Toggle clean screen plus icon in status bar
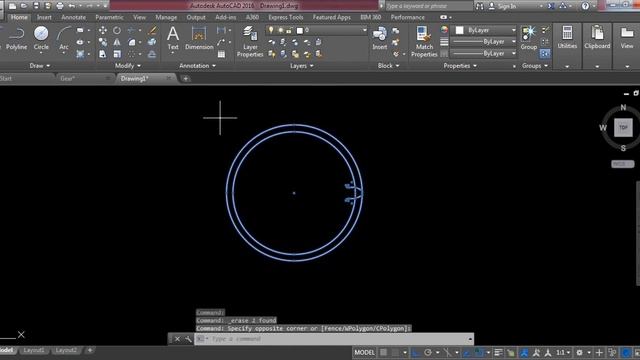 [599, 353]
